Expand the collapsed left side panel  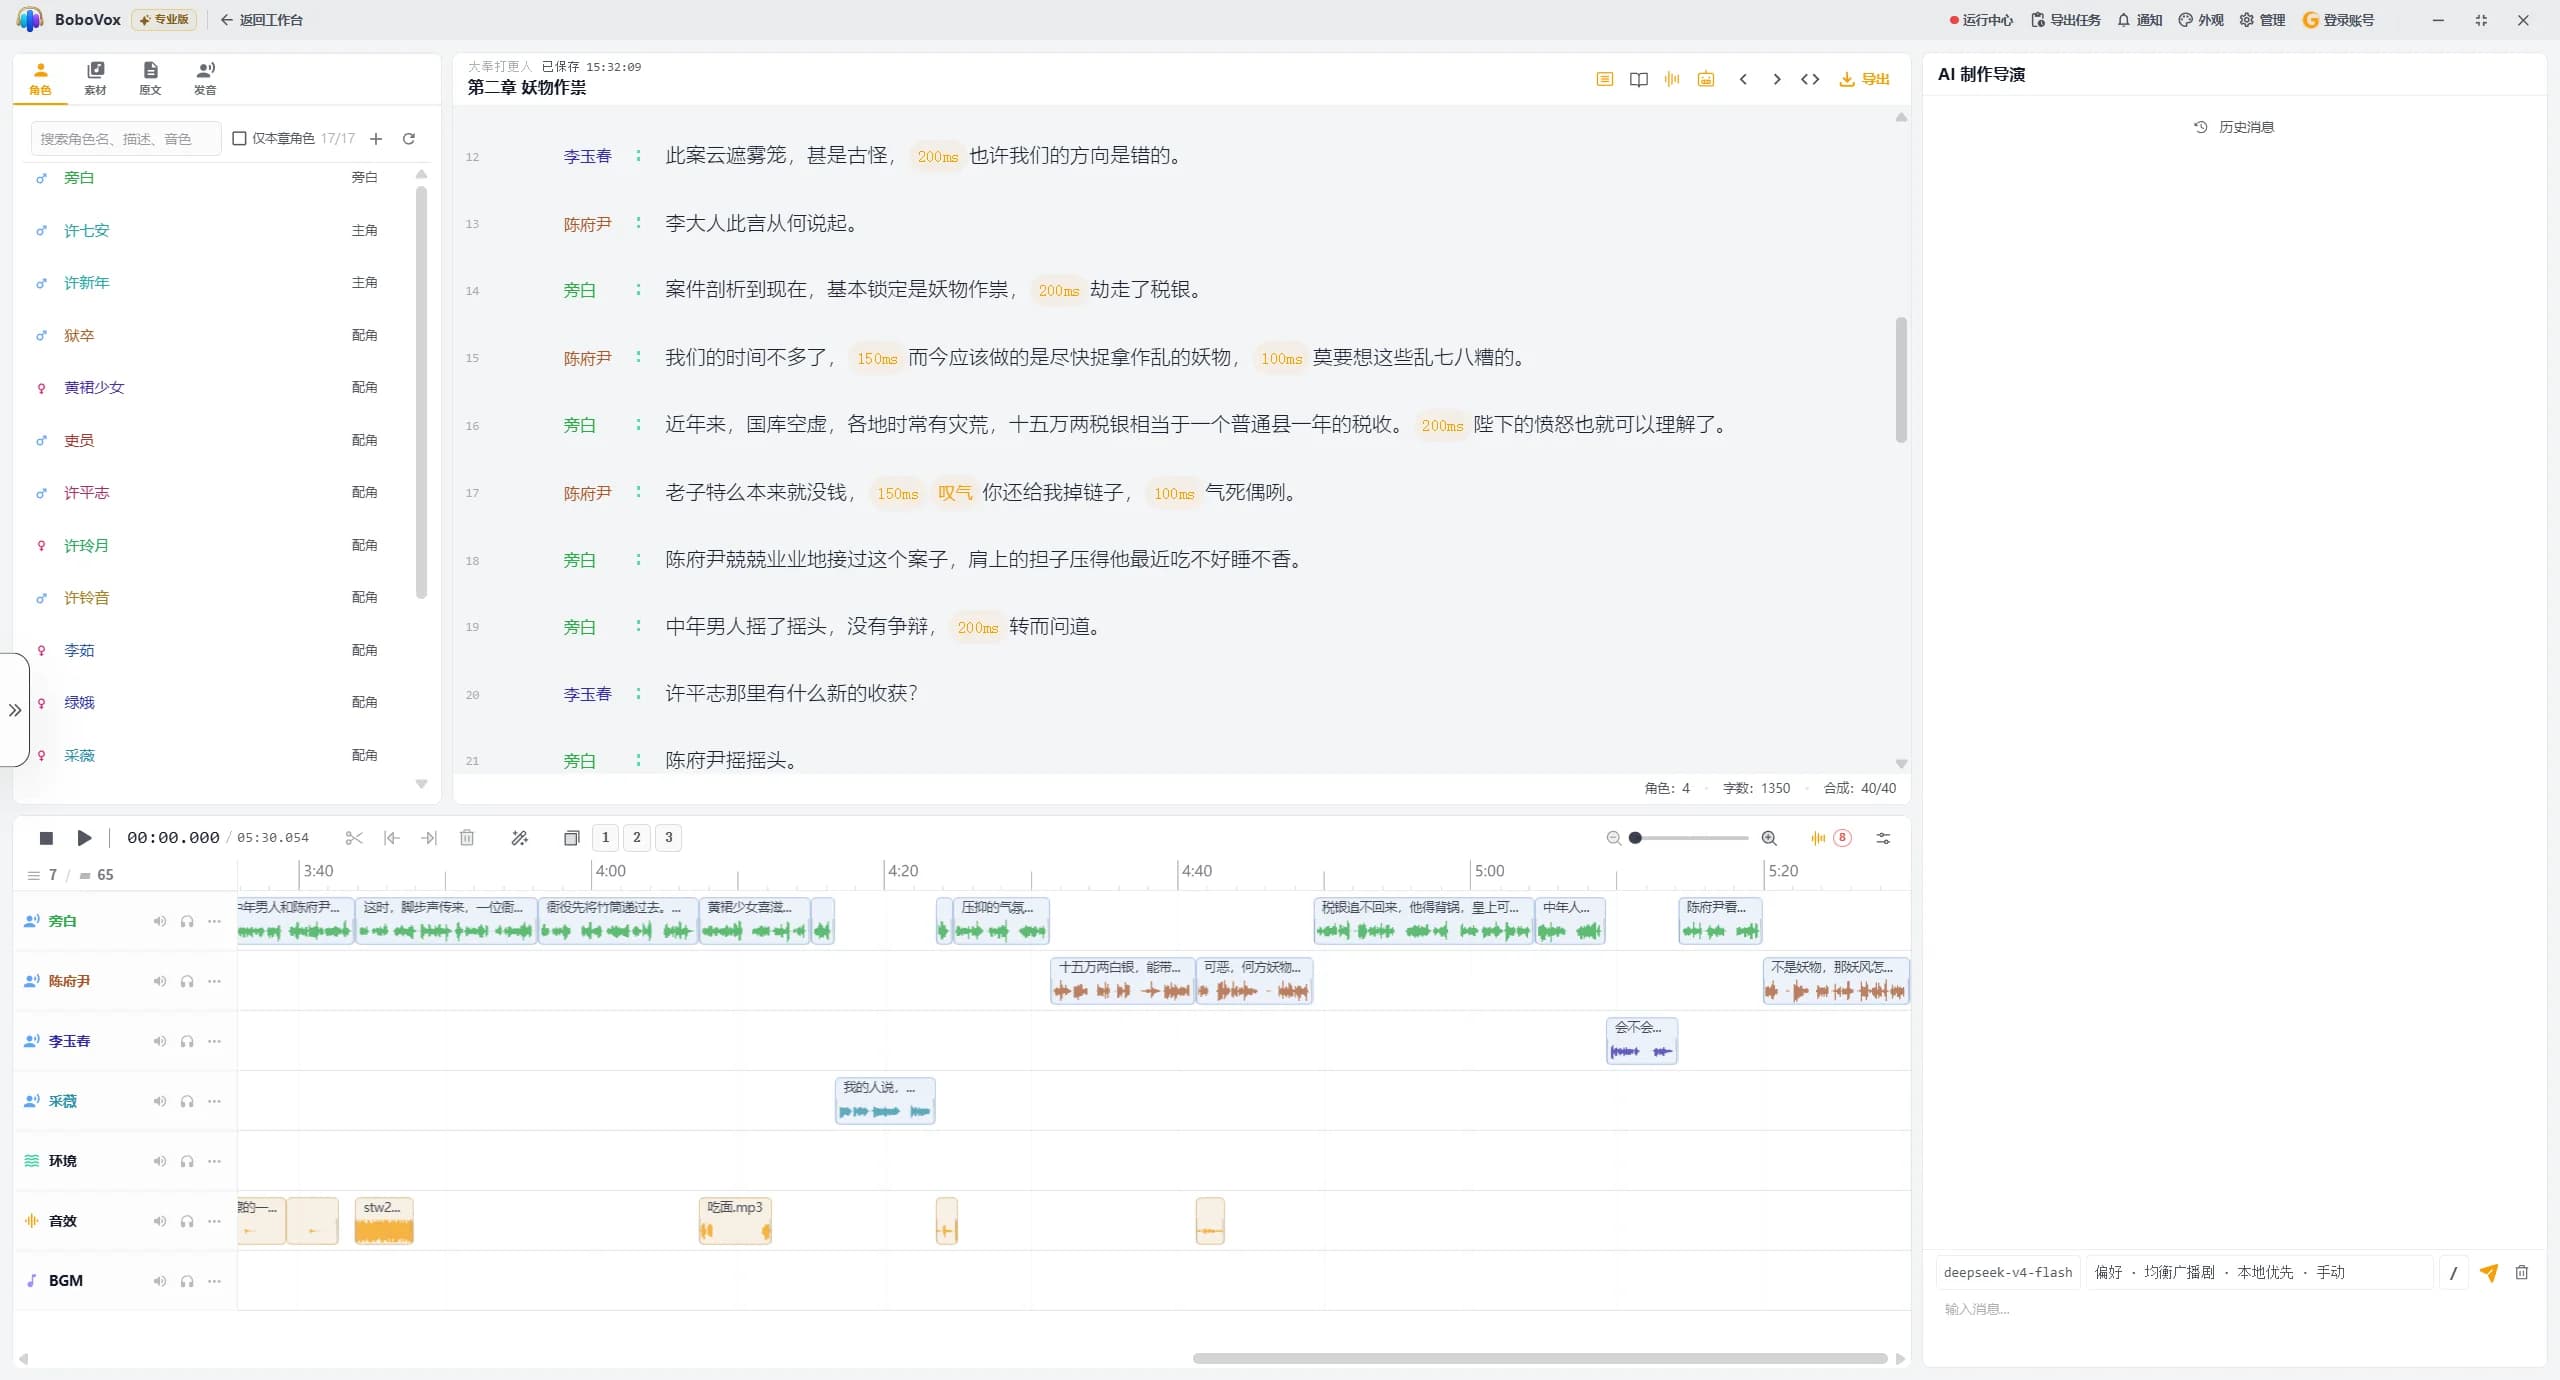click(15, 710)
